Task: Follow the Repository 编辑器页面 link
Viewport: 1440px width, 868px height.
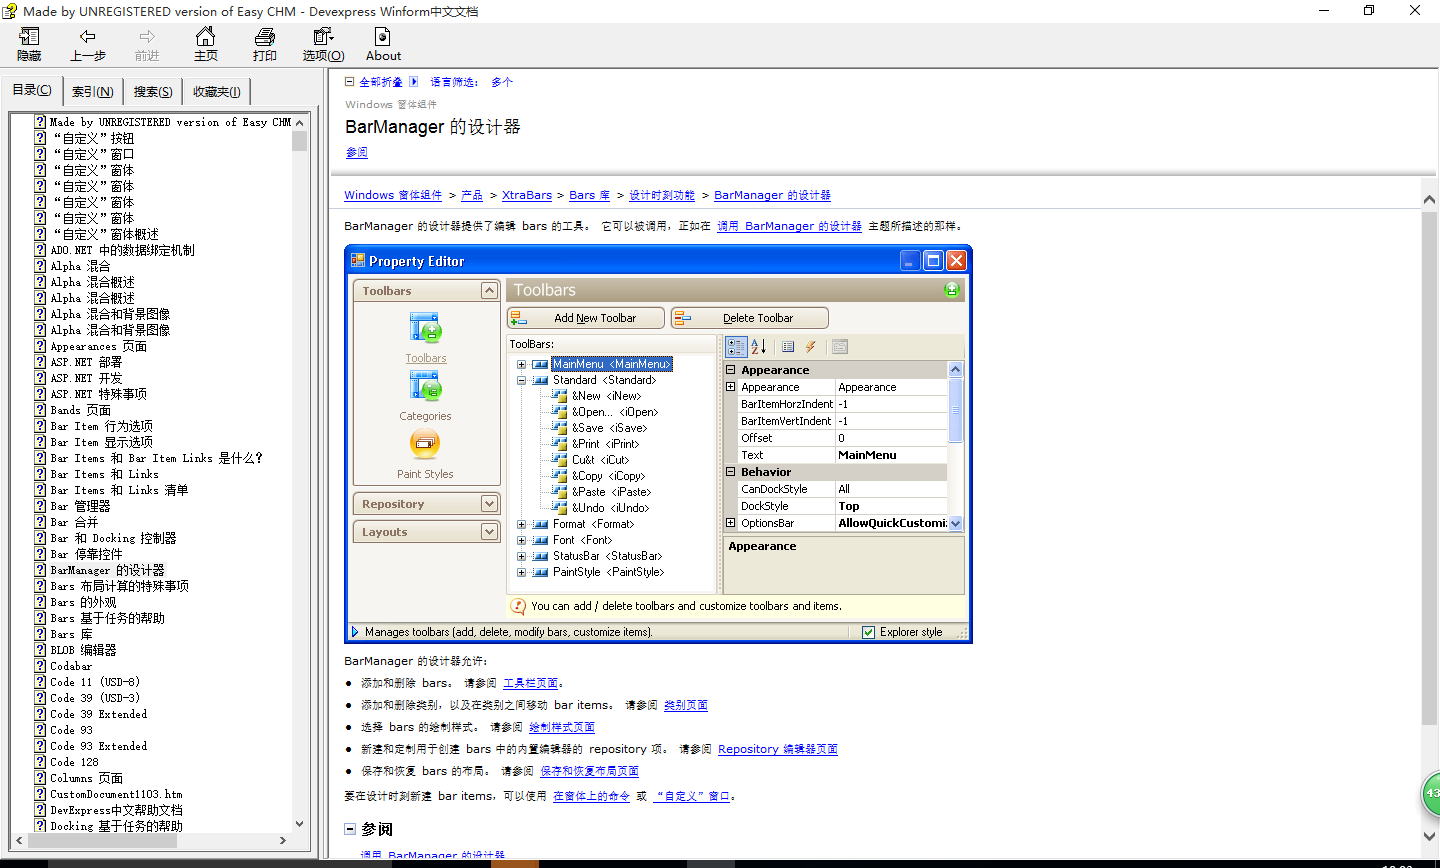Action: point(777,749)
